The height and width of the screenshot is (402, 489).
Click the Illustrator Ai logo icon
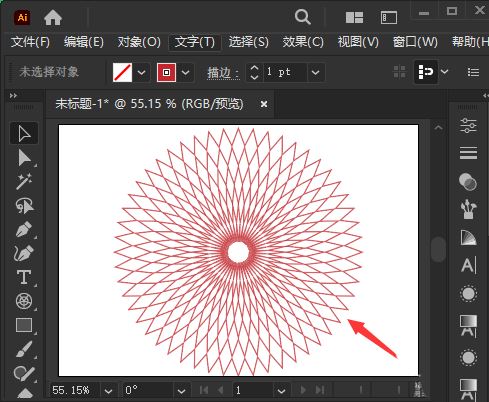click(22, 17)
